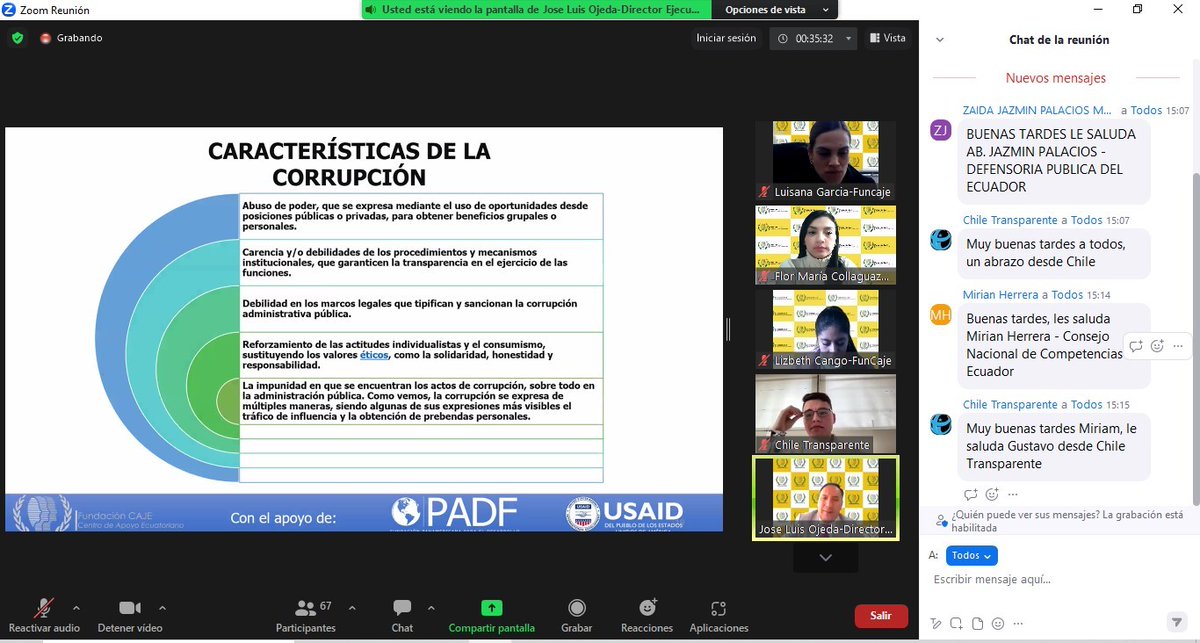Click MH avatar of Mirian Herrera
This screenshot has height=643, width=1200.
point(941,314)
